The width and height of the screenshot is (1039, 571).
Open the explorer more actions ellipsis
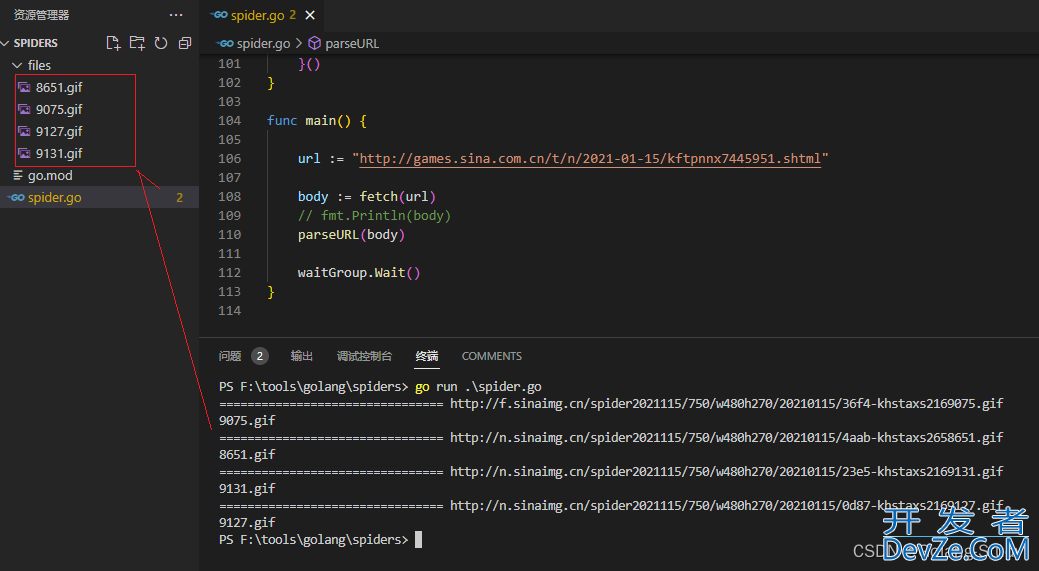(x=176, y=15)
